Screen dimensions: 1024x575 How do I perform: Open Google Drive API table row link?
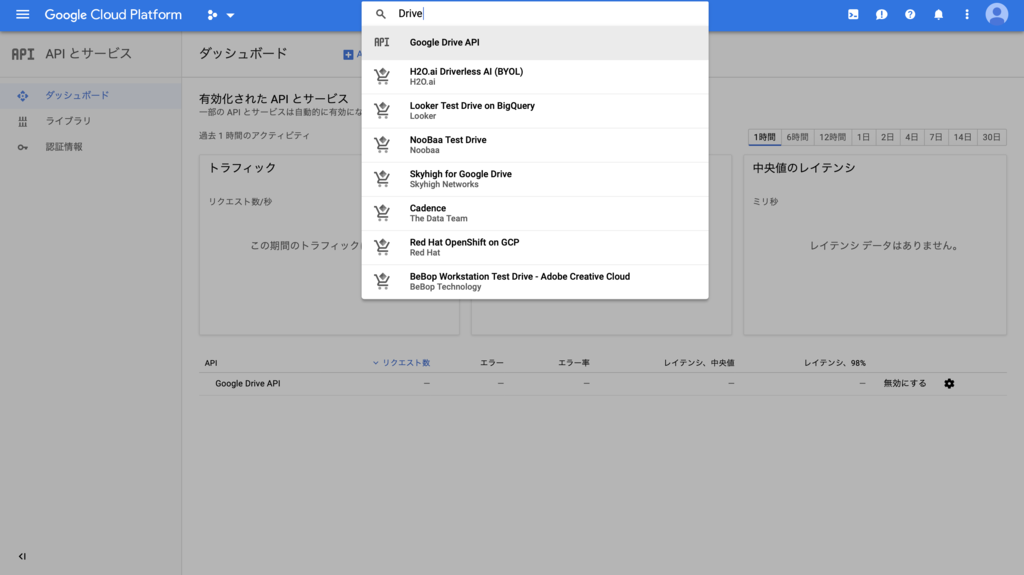248,384
